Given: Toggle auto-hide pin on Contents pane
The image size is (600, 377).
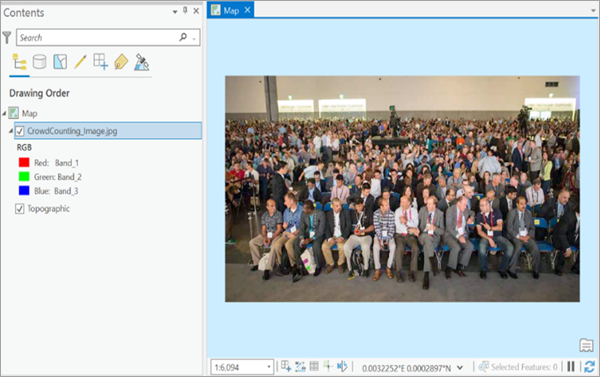Looking at the screenshot, I should (x=185, y=11).
